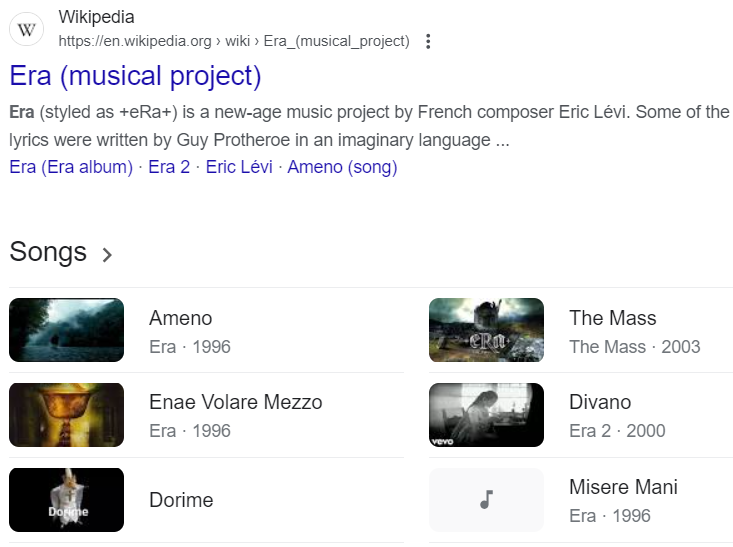The height and width of the screenshot is (547, 733).
Task: Open the Ameno (song) sitelink
Action: click(342, 167)
